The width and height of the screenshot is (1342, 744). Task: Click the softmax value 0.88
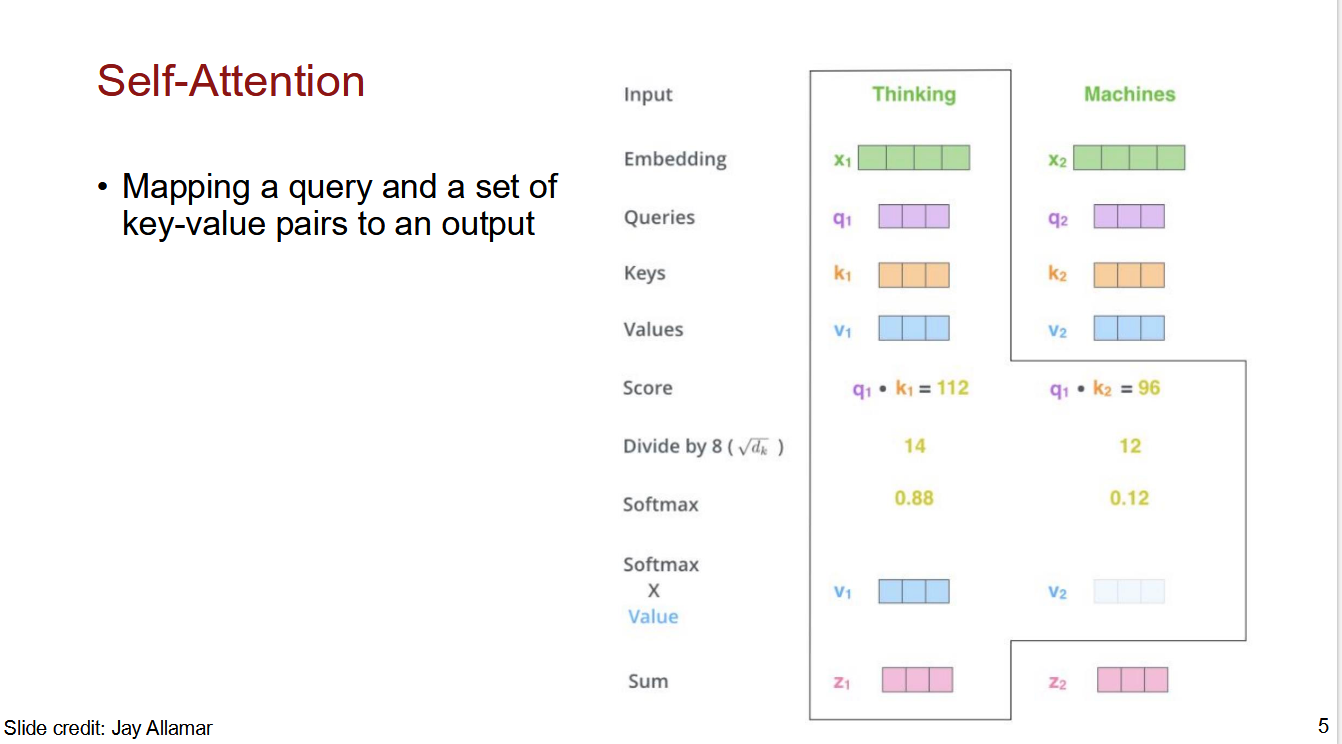point(914,498)
